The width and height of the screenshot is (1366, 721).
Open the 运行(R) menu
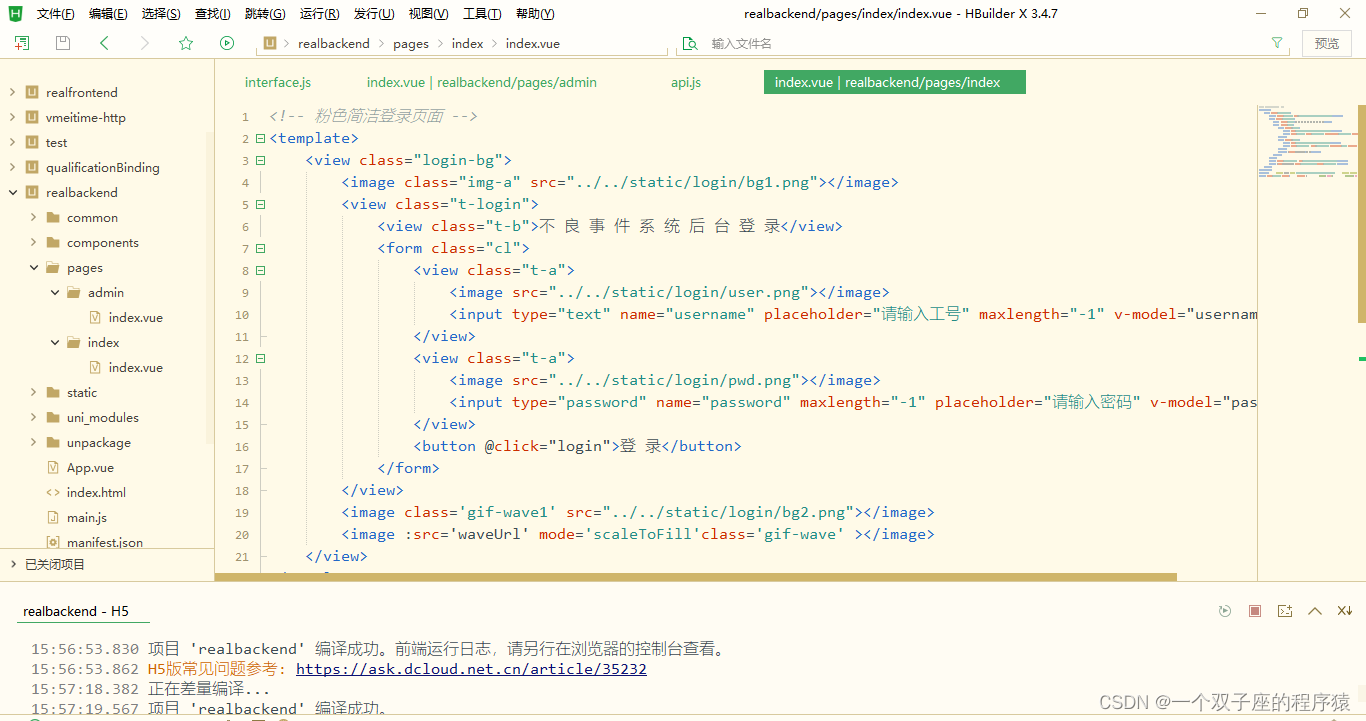[x=319, y=14]
